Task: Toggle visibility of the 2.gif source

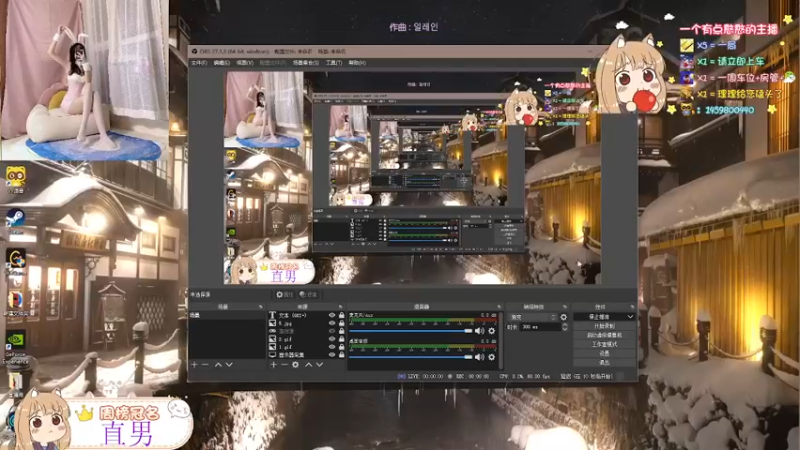Action: (x=332, y=339)
